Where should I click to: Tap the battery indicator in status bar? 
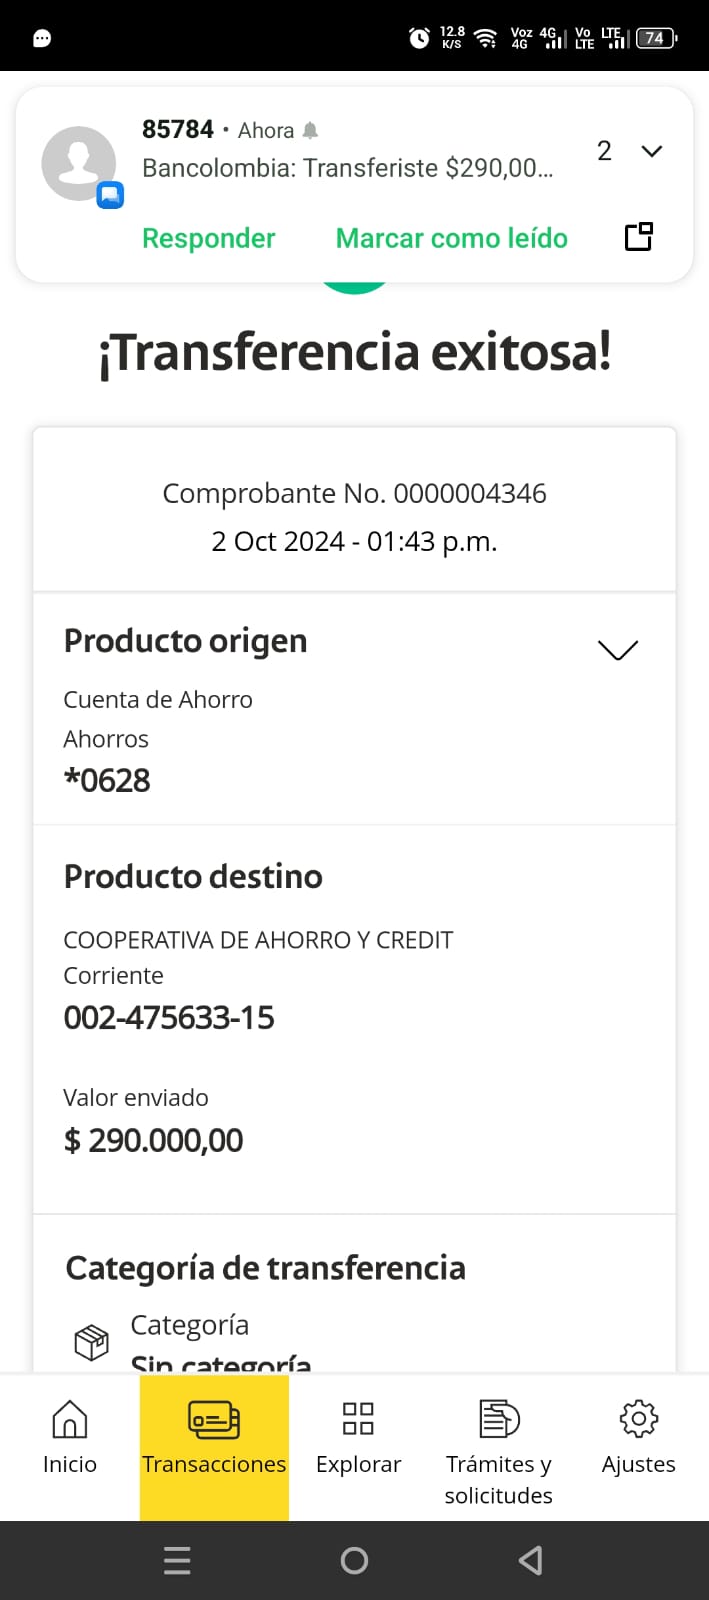pos(655,38)
